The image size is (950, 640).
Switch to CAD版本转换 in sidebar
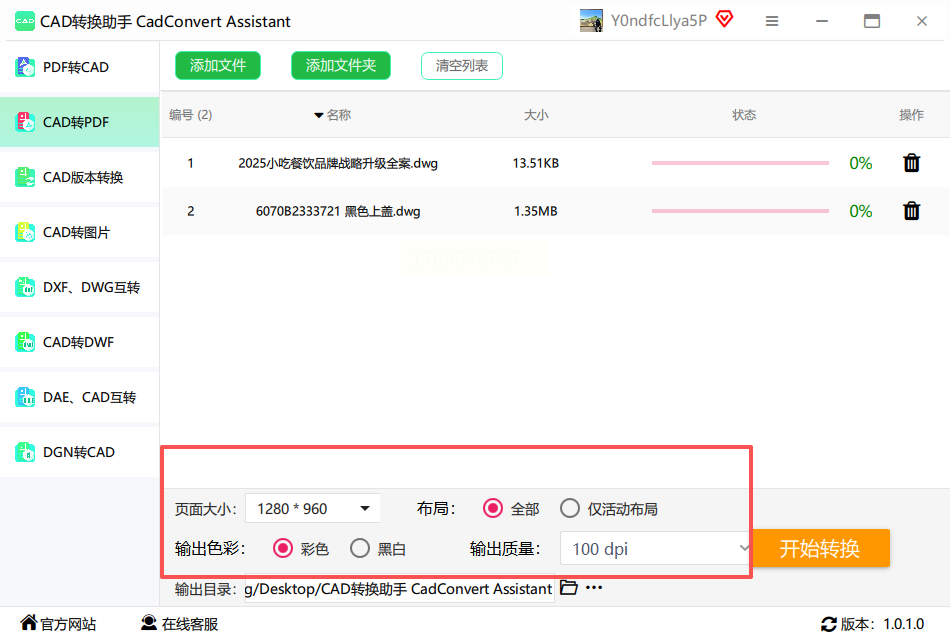pos(79,178)
